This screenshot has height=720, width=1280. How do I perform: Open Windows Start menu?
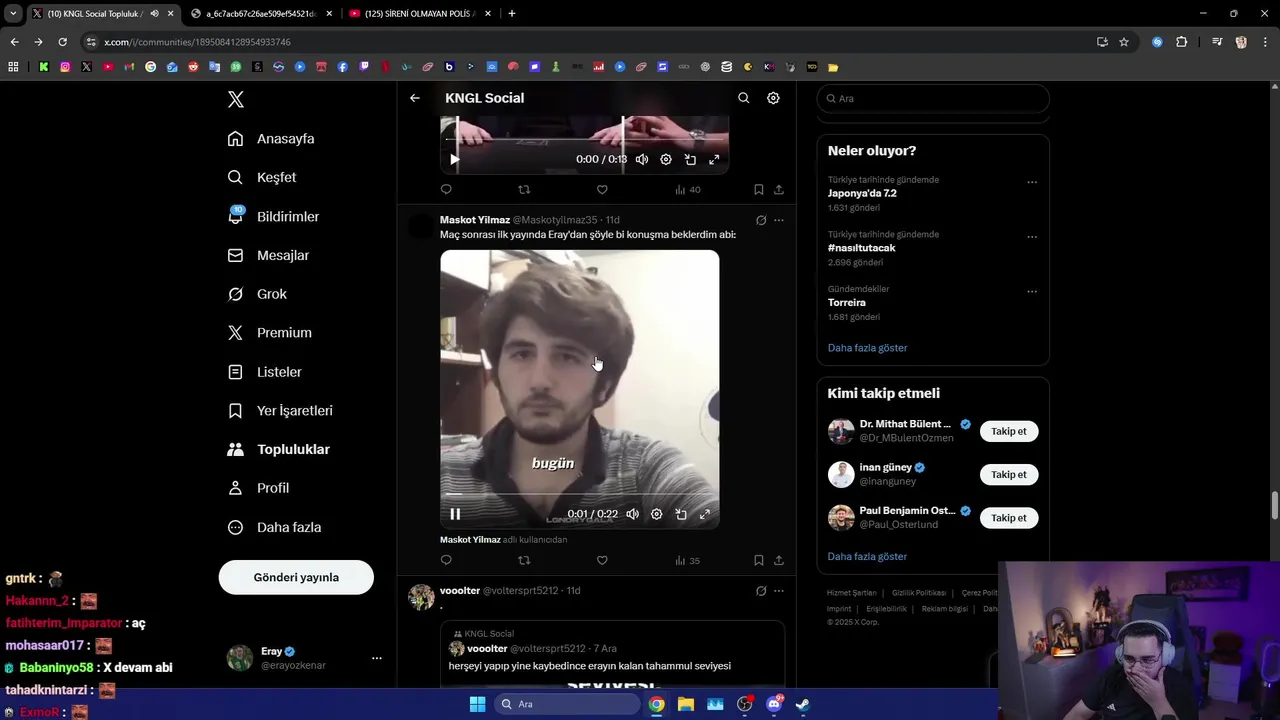477,704
